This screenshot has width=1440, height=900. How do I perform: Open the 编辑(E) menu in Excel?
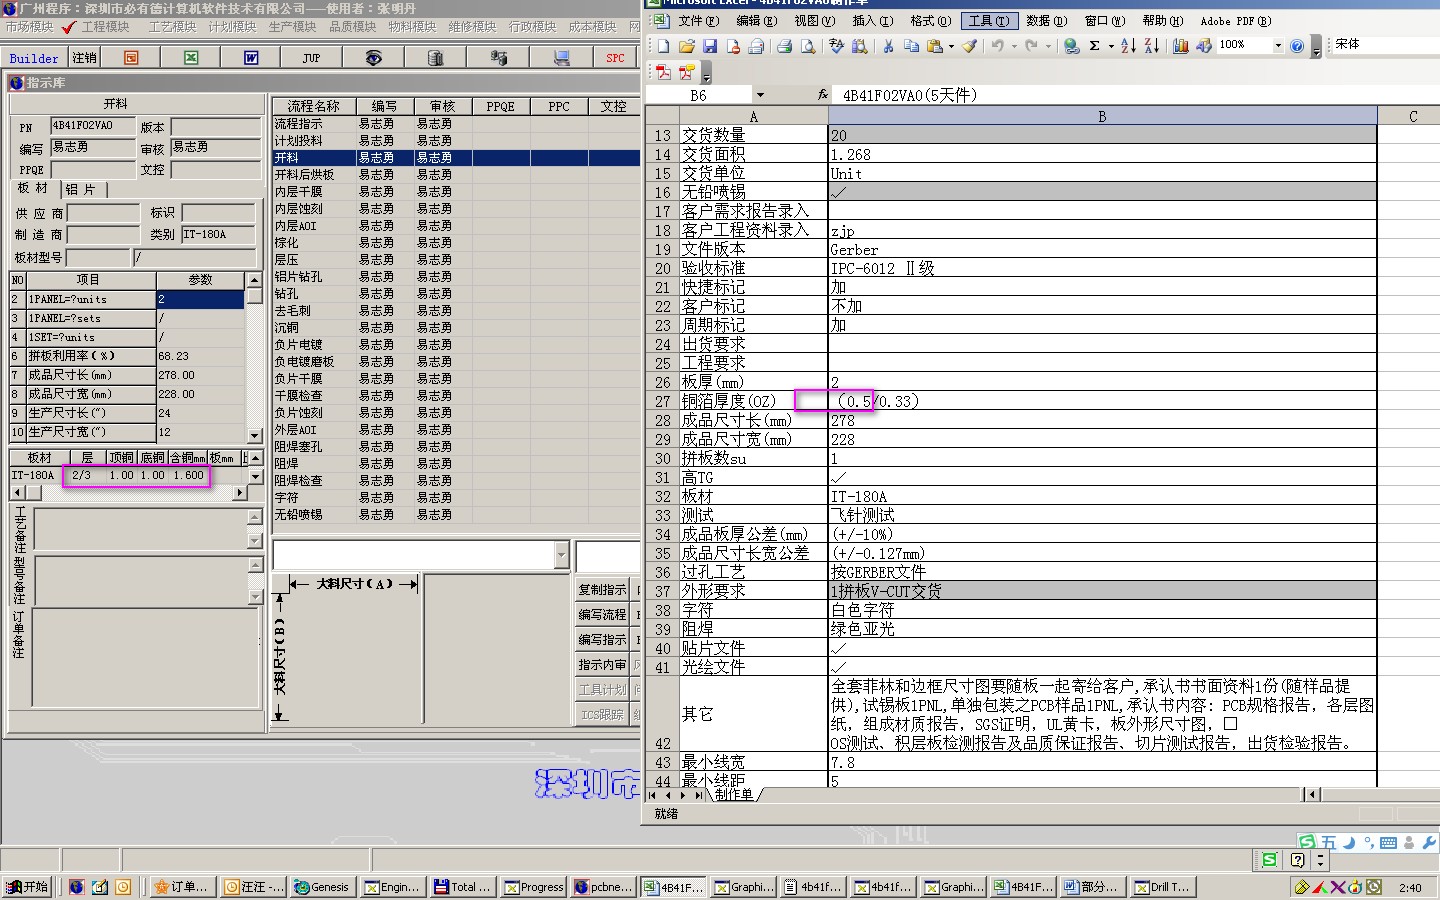[x=756, y=20]
